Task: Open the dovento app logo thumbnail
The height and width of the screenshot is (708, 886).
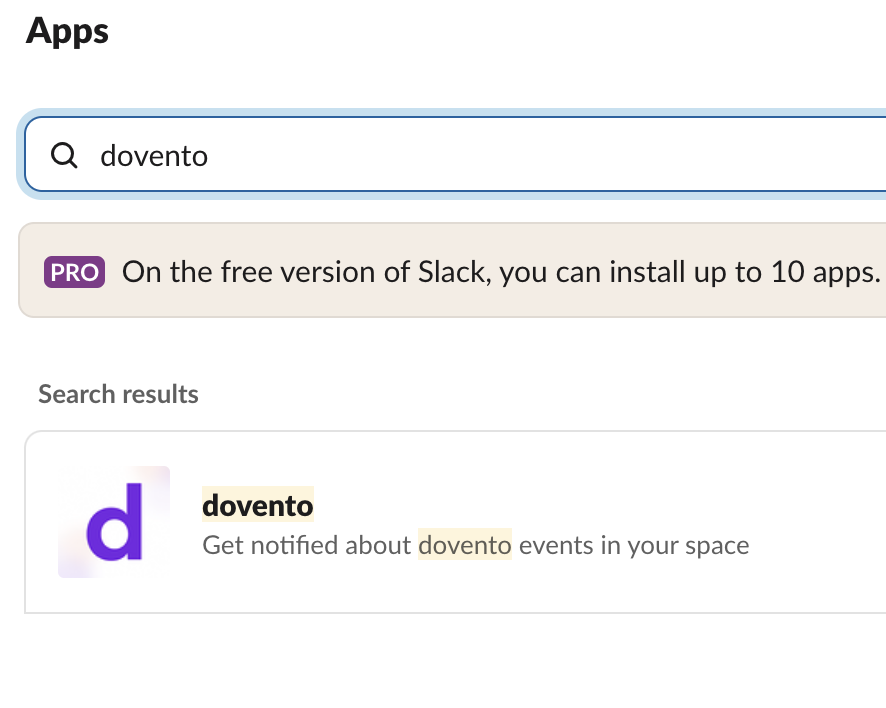Action: [x=114, y=522]
